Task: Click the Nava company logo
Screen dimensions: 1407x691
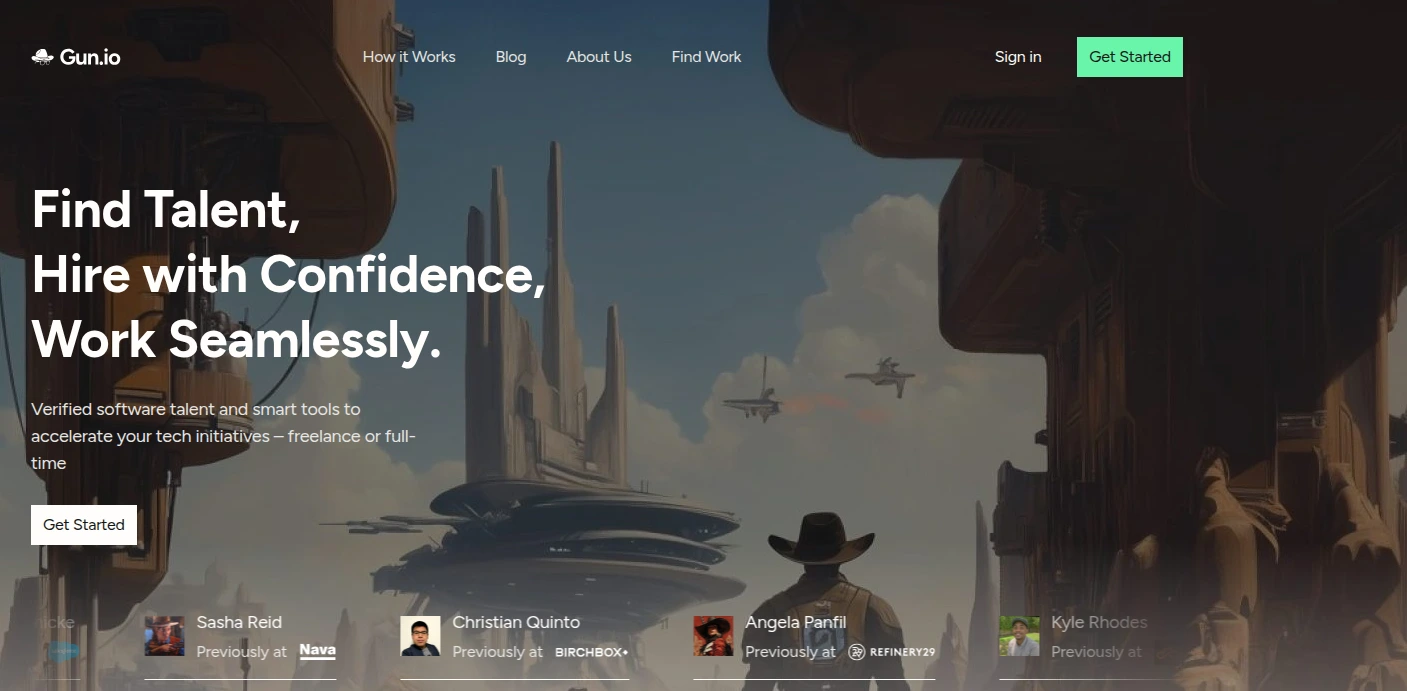Action: tap(317, 651)
